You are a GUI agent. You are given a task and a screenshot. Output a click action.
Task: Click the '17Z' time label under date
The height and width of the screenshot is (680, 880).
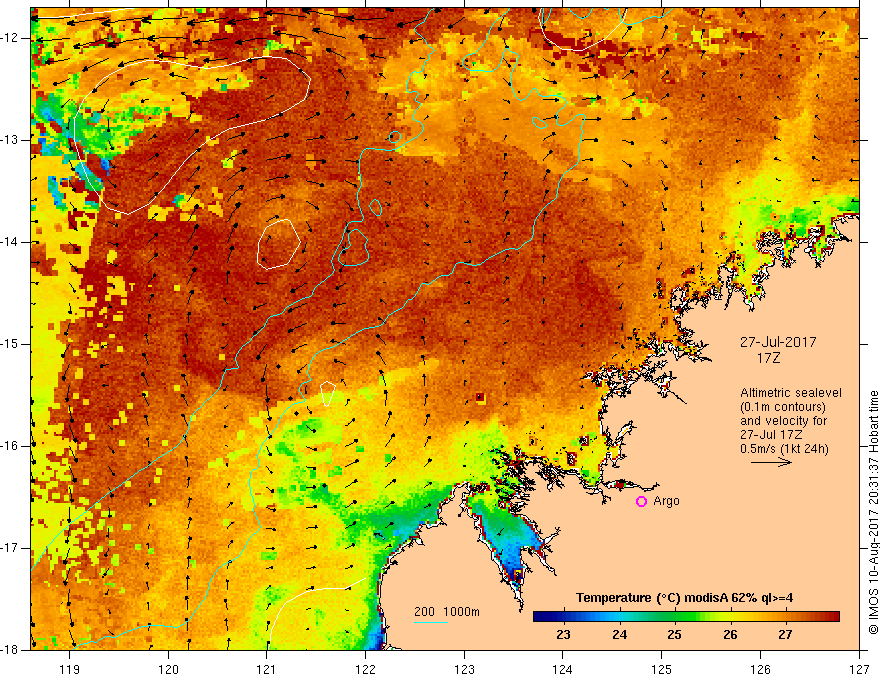point(768,358)
